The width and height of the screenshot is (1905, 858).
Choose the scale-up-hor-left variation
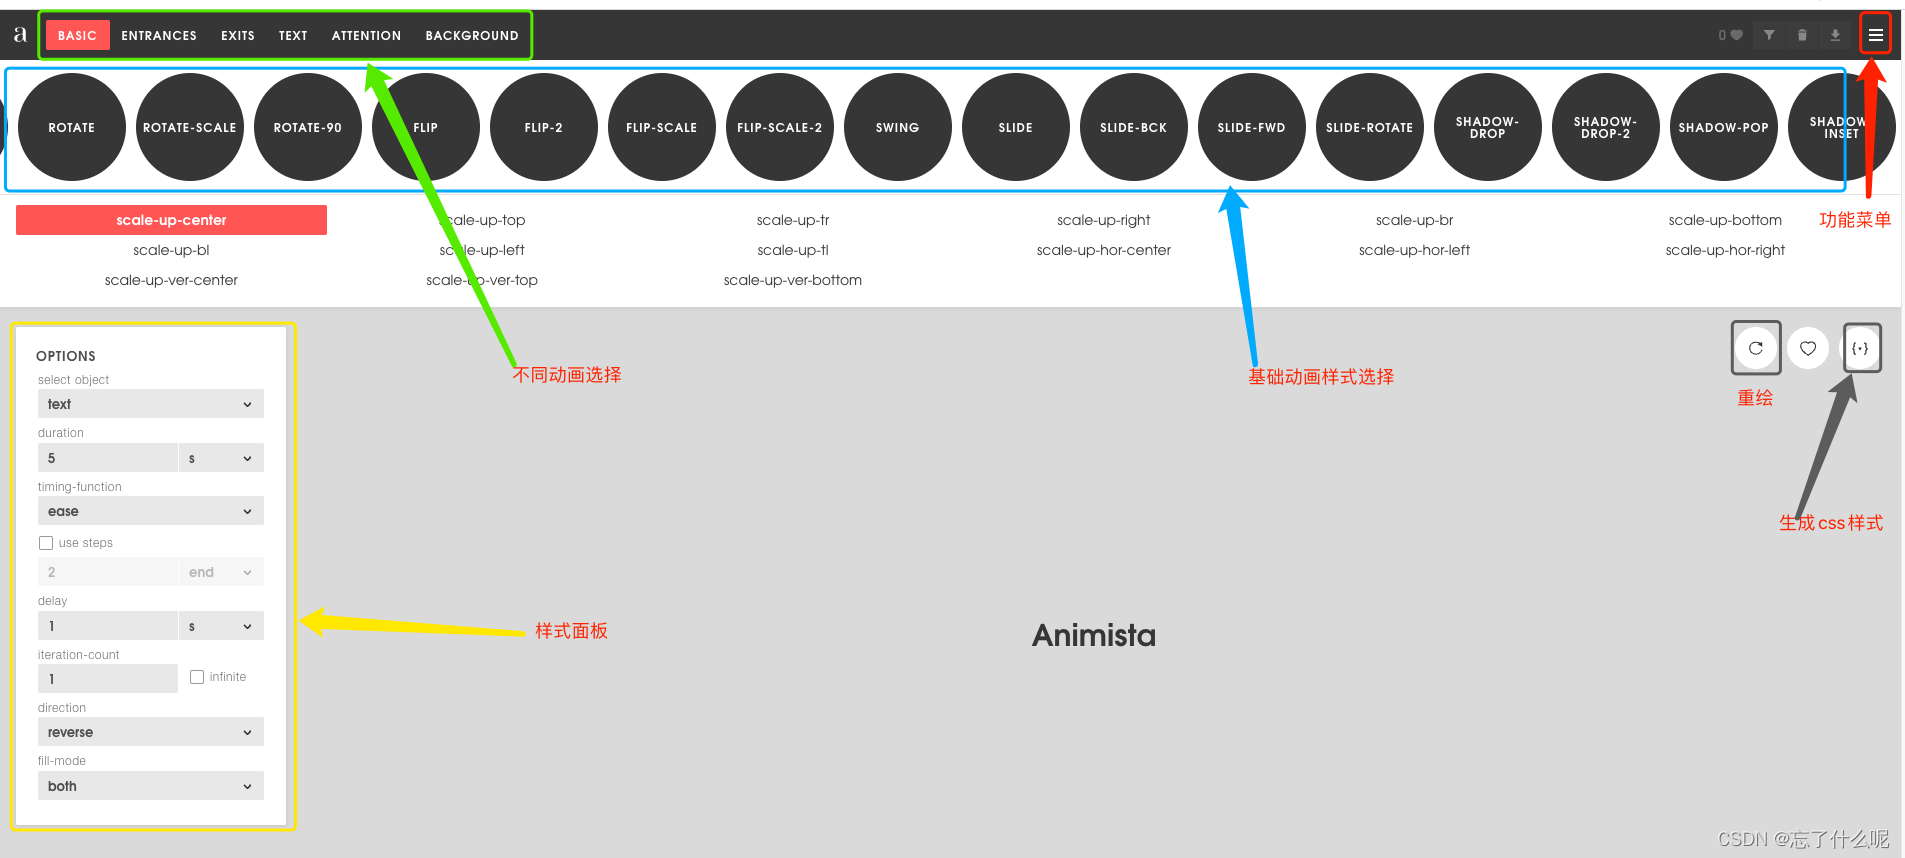click(x=1415, y=250)
